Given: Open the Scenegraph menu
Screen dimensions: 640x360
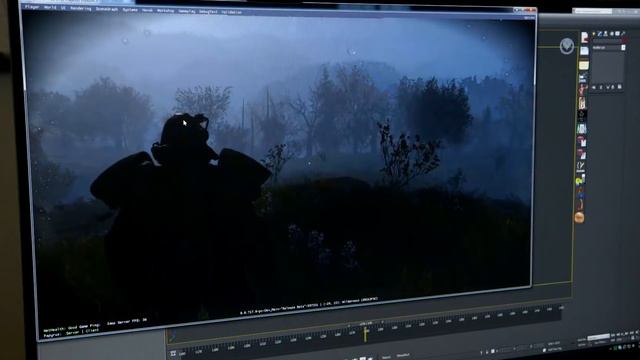Looking at the screenshot, I should 107,9.
